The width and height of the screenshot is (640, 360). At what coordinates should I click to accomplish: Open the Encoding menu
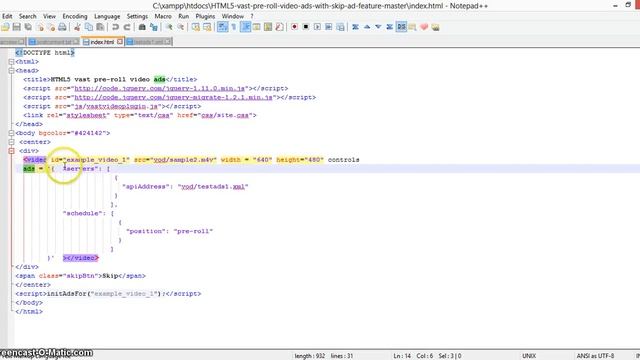click(x=75, y=16)
